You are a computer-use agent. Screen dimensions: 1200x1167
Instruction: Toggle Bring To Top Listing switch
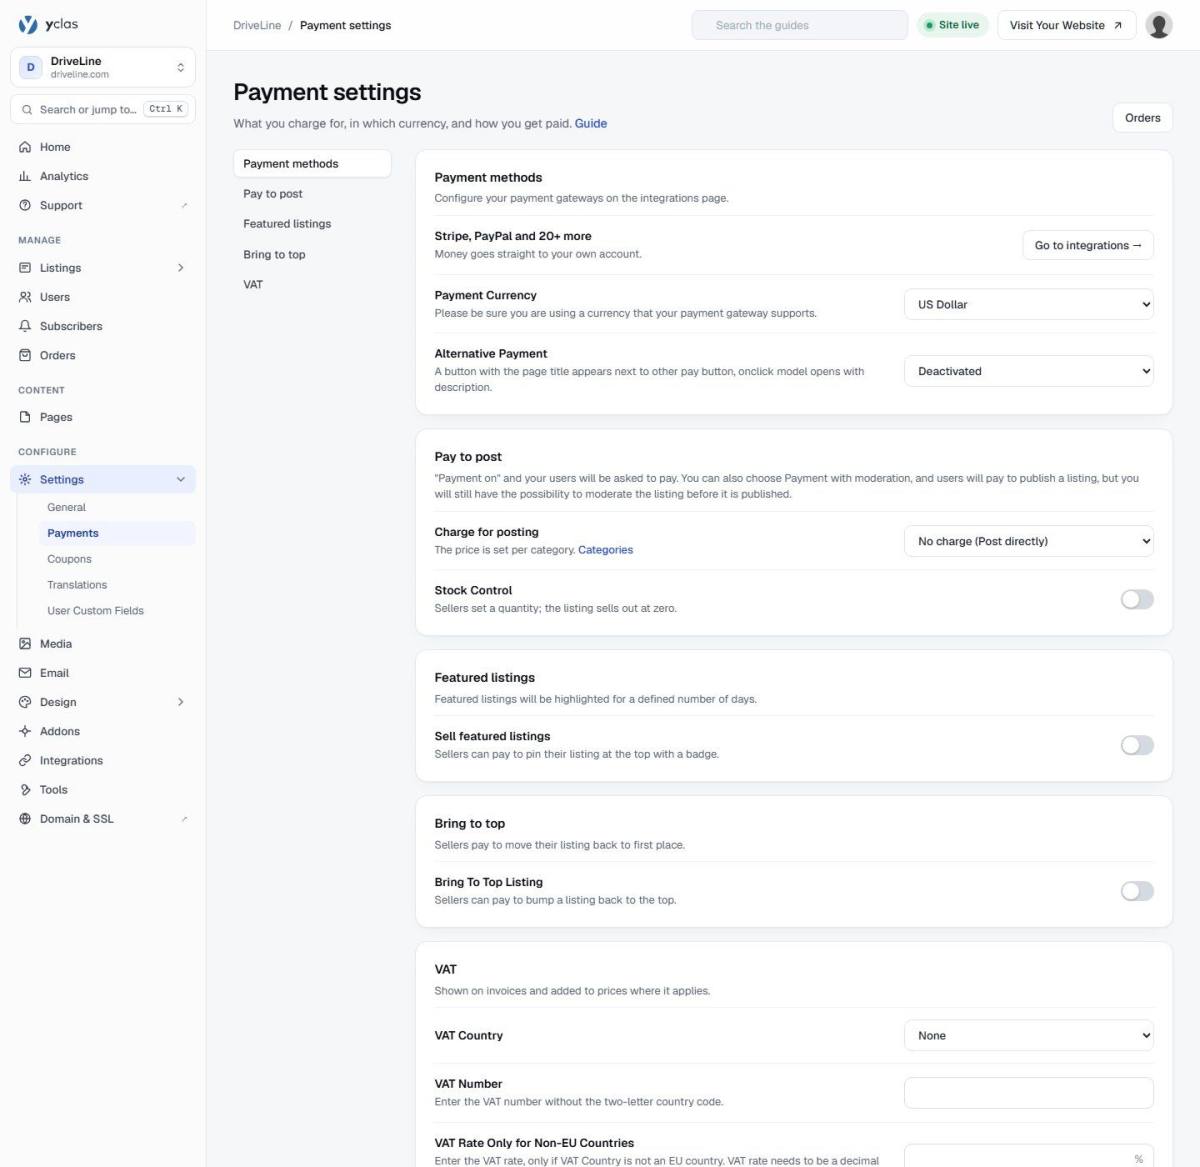1137,891
